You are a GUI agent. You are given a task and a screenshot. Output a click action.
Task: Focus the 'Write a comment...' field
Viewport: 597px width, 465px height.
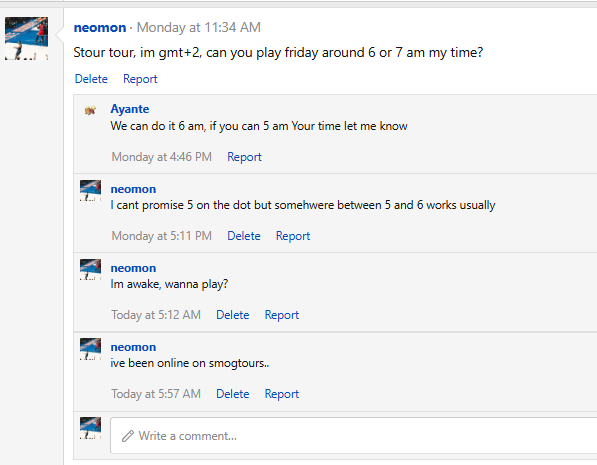pos(354,435)
